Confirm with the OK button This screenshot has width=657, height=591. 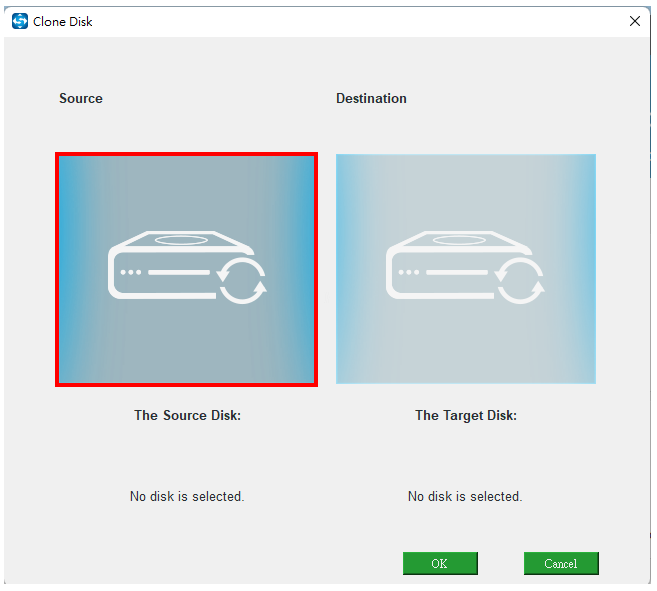pos(440,563)
